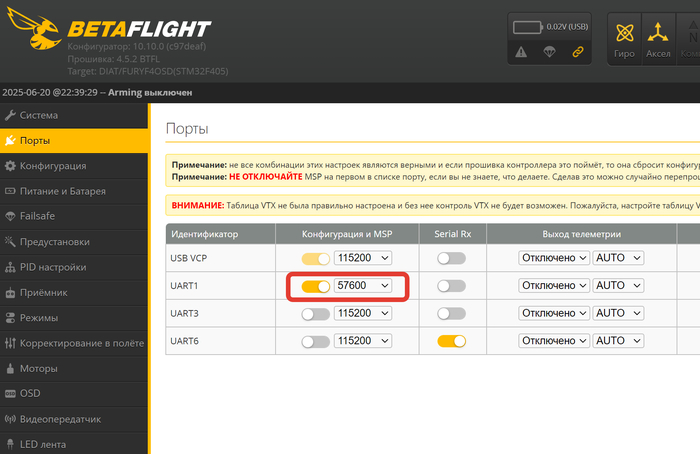The height and width of the screenshot is (454, 700).
Task: Disable MSP toggle for UART1
Action: pos(315,286)
